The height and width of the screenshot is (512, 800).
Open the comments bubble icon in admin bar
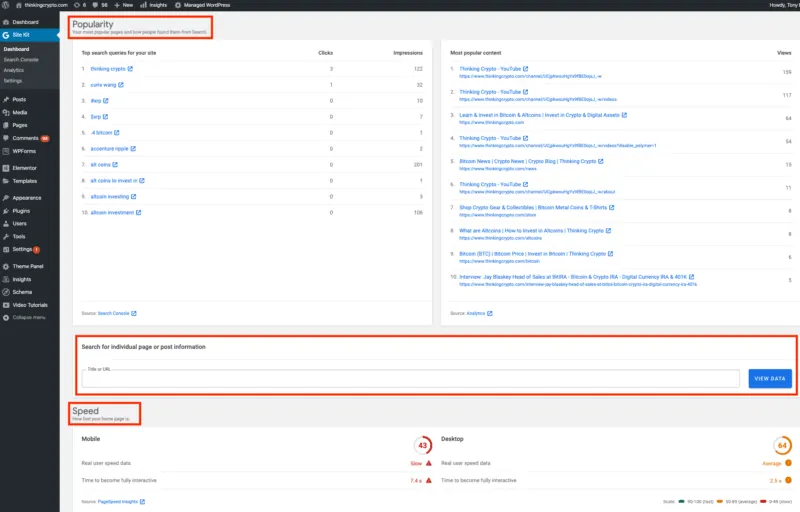[x=96, y=5]
